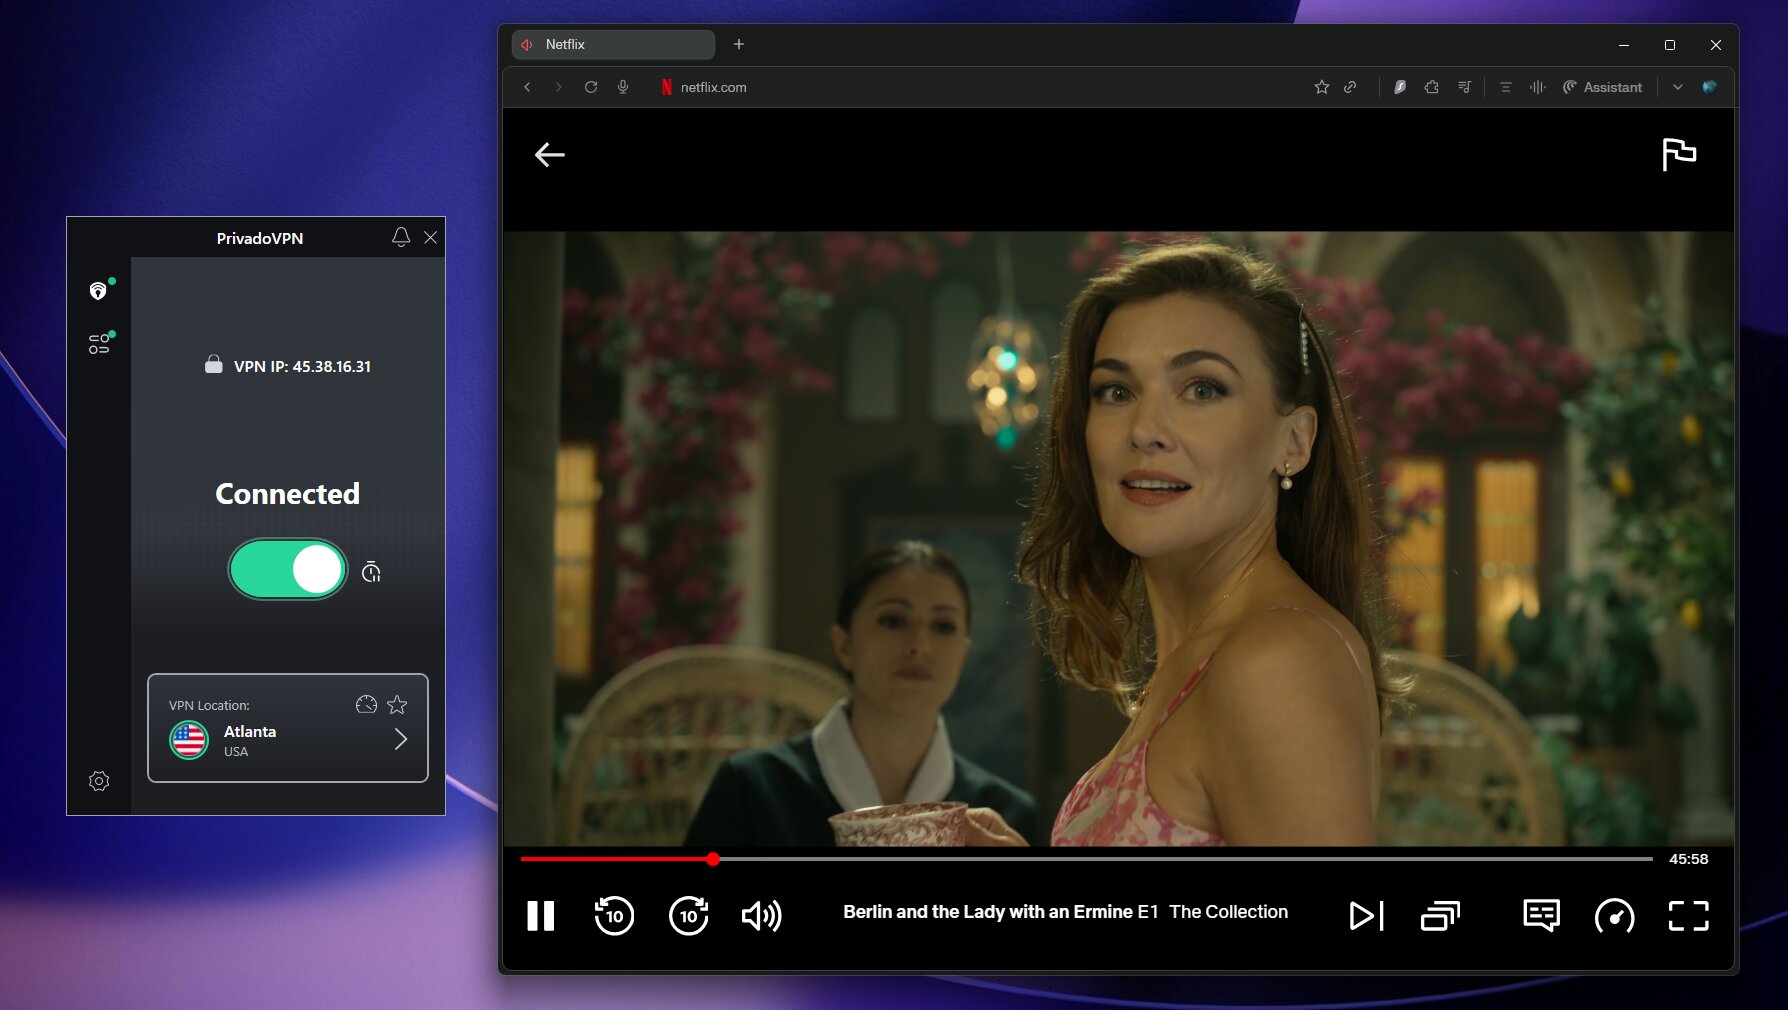The image size is (1788, 1010).
Task: Enter fullscreen mode
Action: pyautogui.click(x=1688, y=915)
